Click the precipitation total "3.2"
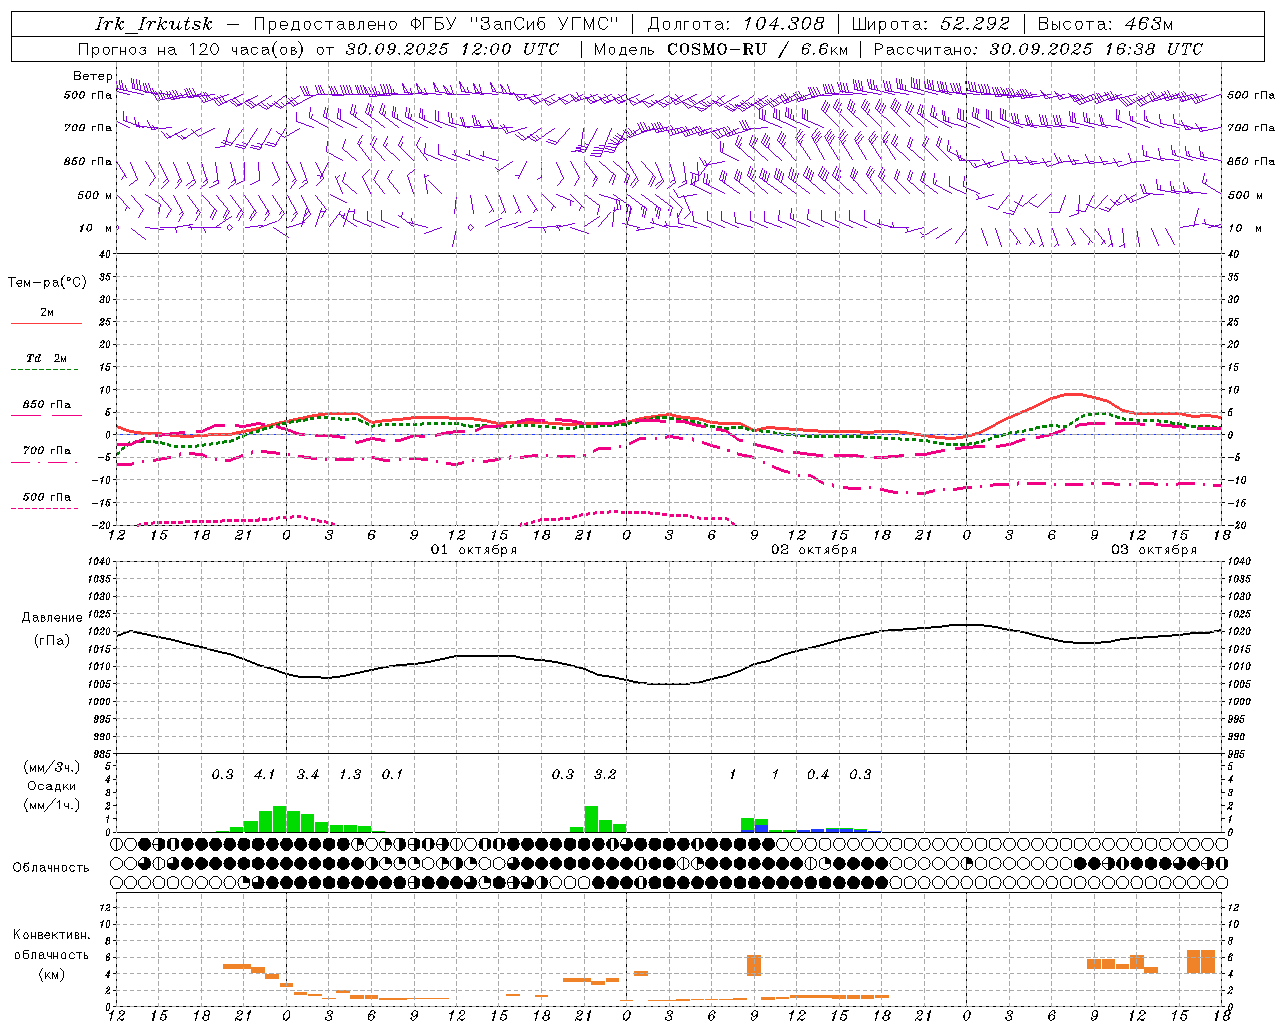 click(x=605, y=775)
